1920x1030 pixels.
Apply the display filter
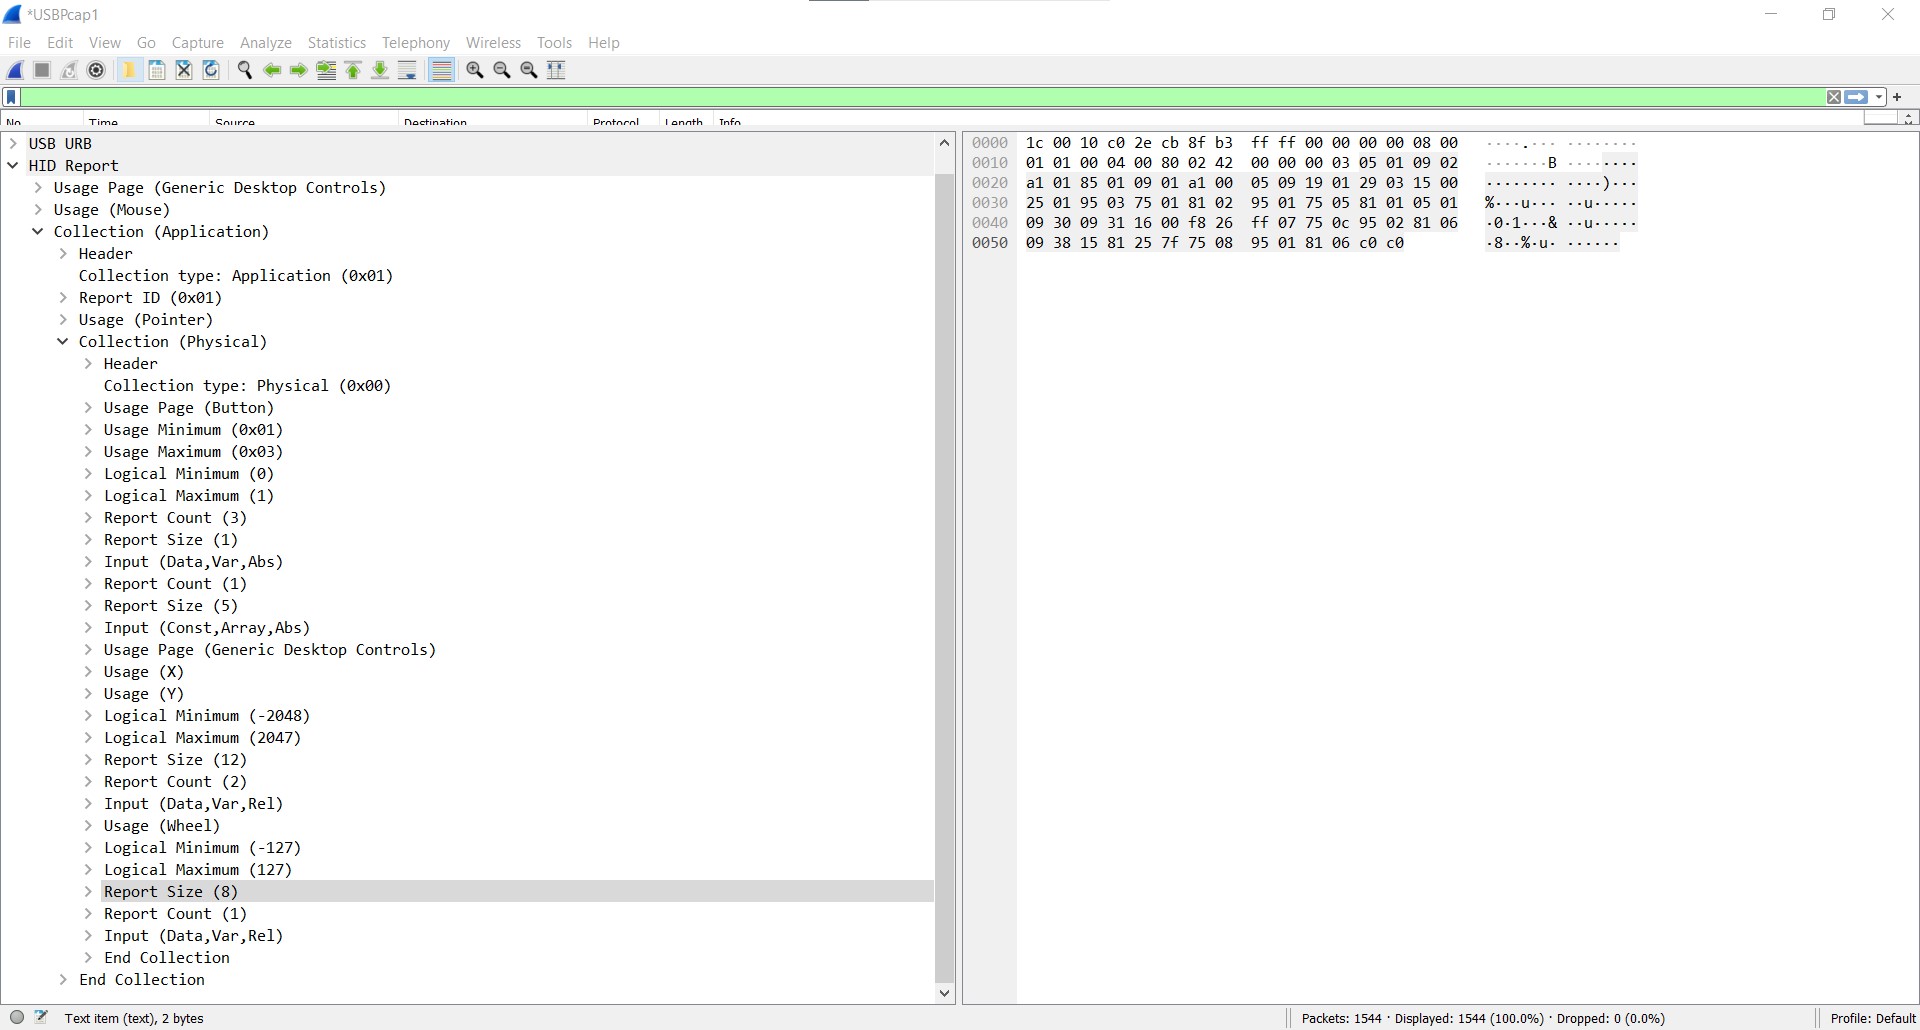(1856, 97)
